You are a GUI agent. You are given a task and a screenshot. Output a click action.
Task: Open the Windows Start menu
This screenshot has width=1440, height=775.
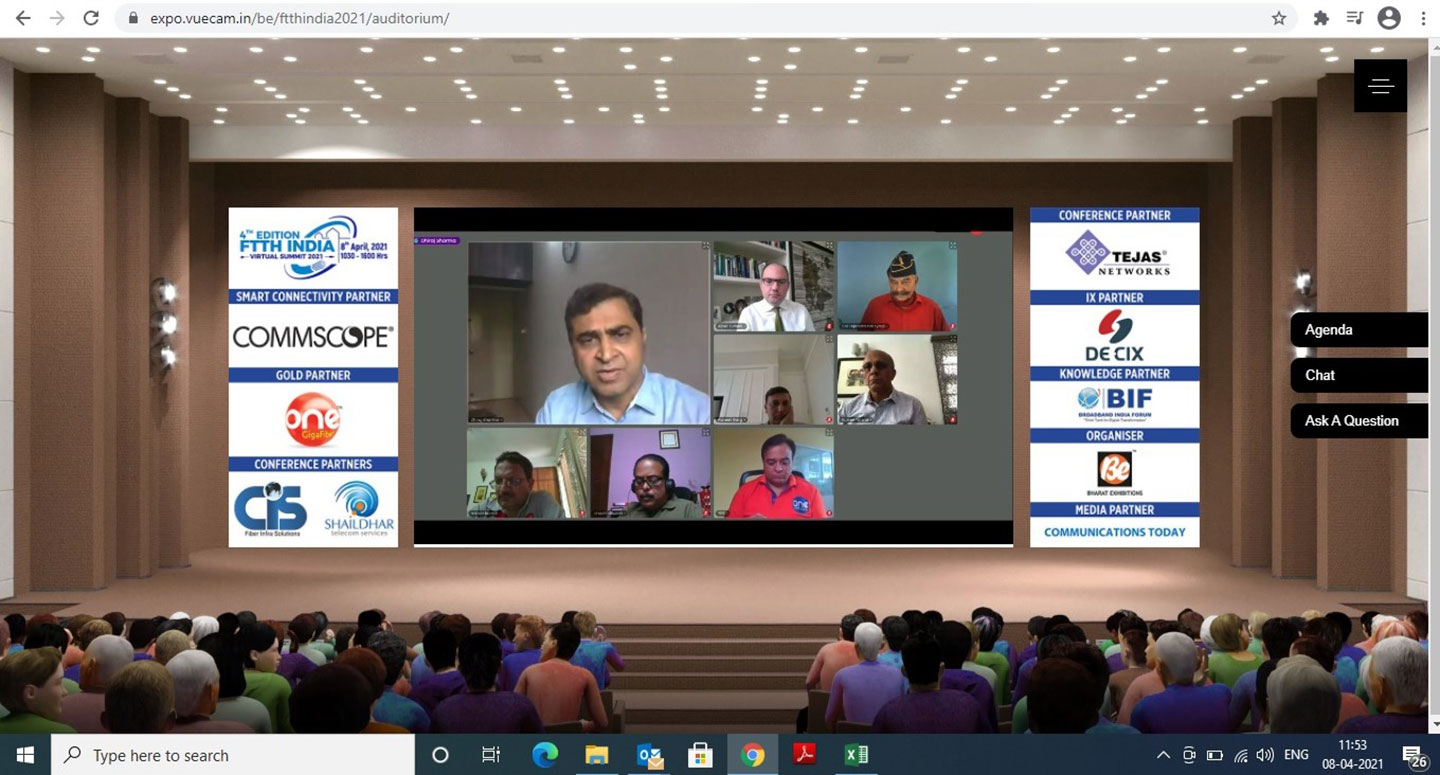(x=24, y=755)
